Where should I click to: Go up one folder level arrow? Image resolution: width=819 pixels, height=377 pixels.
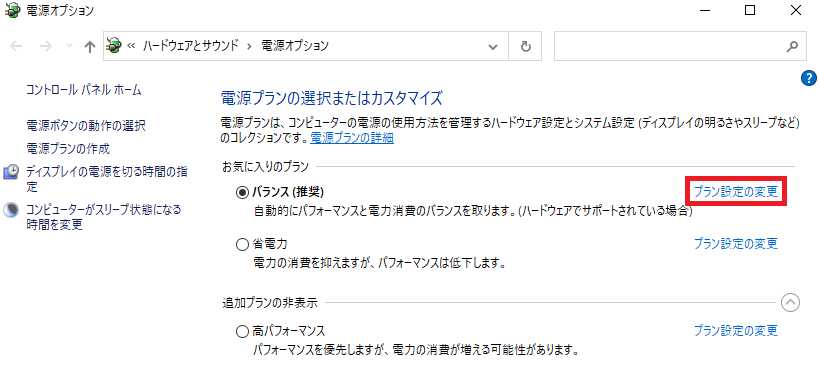90,46
